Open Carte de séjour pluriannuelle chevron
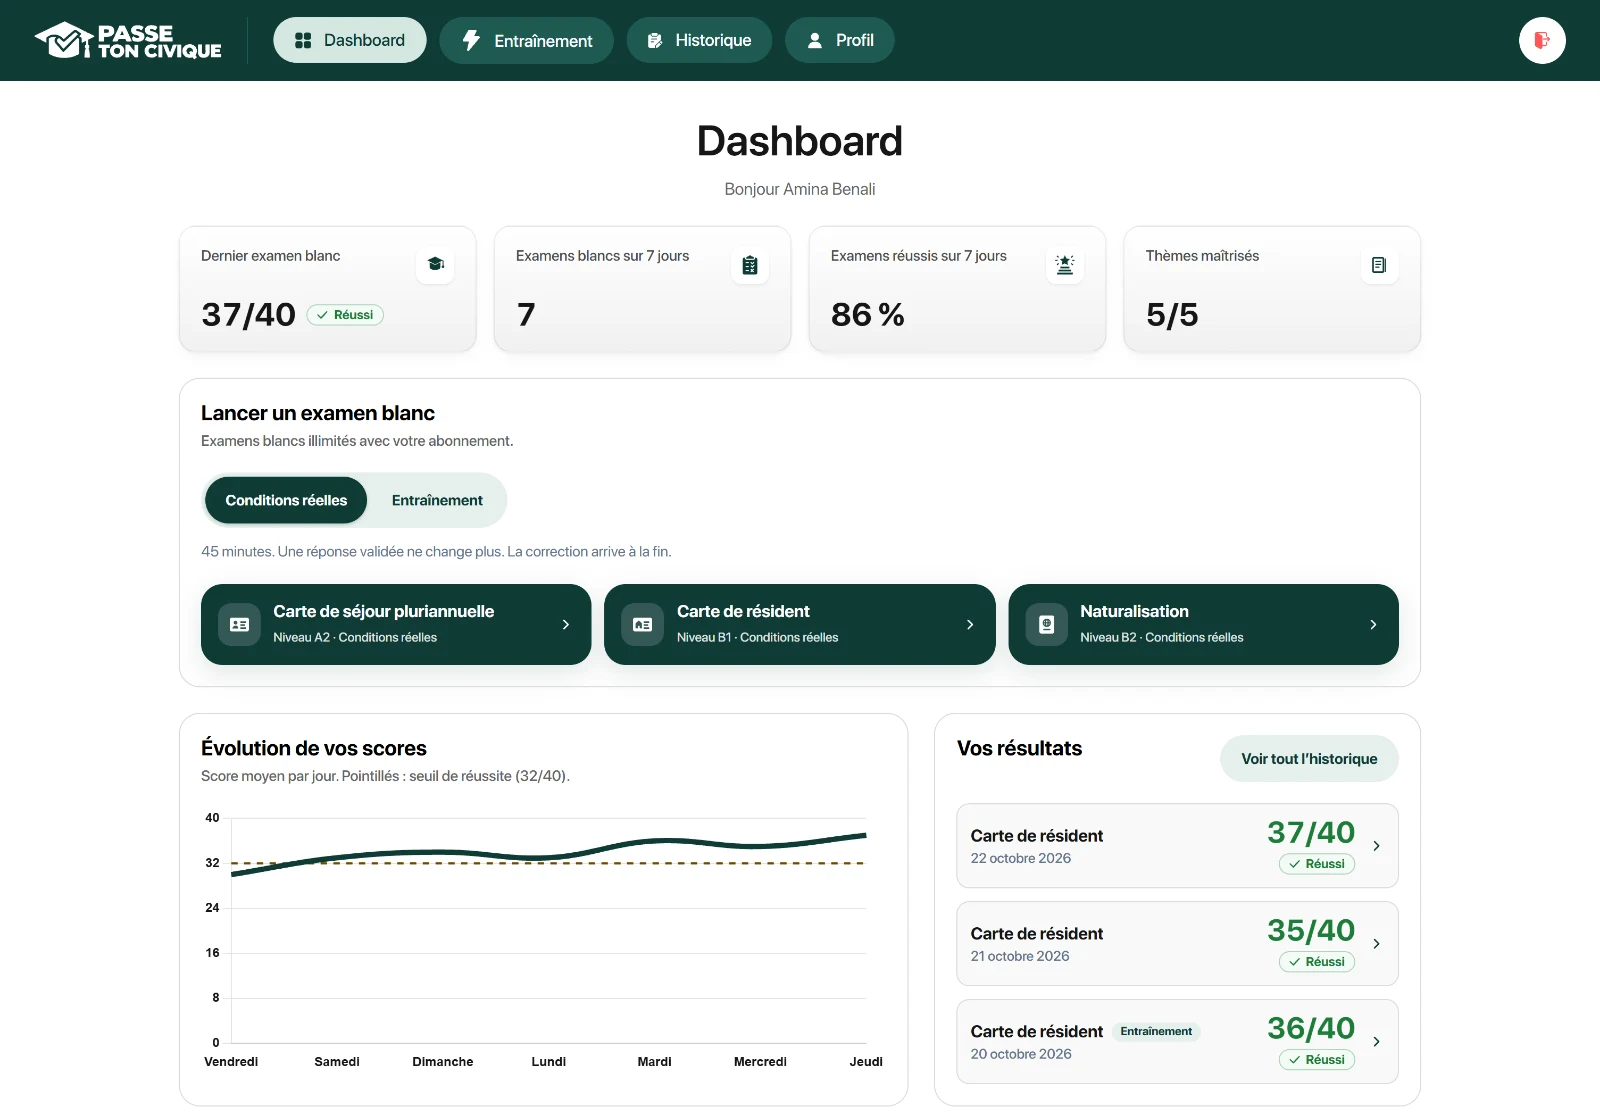The image size is (1600, 1115). pyautogui.click(x=566, y=624)
